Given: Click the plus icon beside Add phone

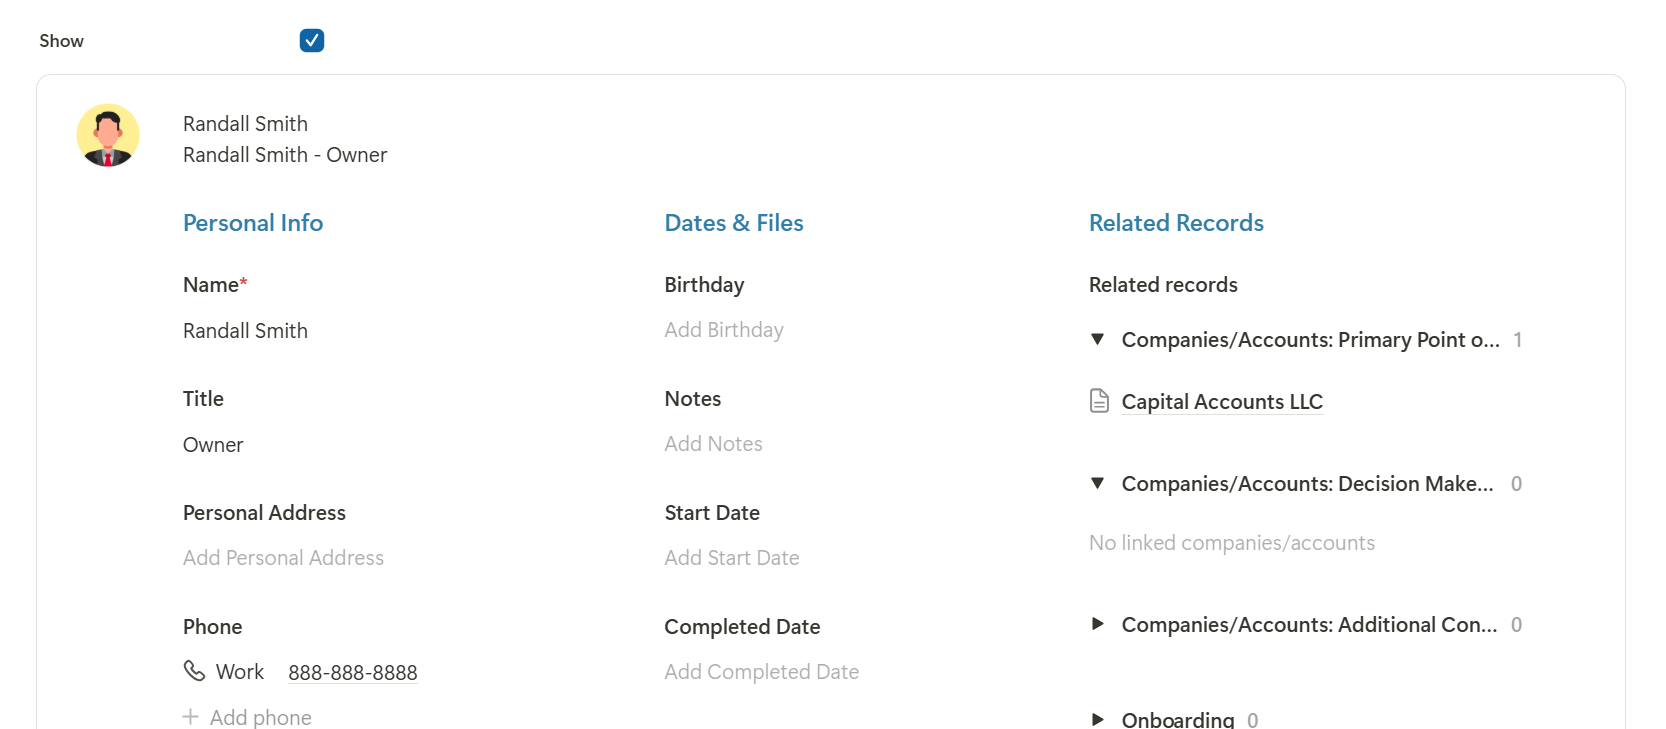Looking at the screenshot, I should click(x=191, y=717).
